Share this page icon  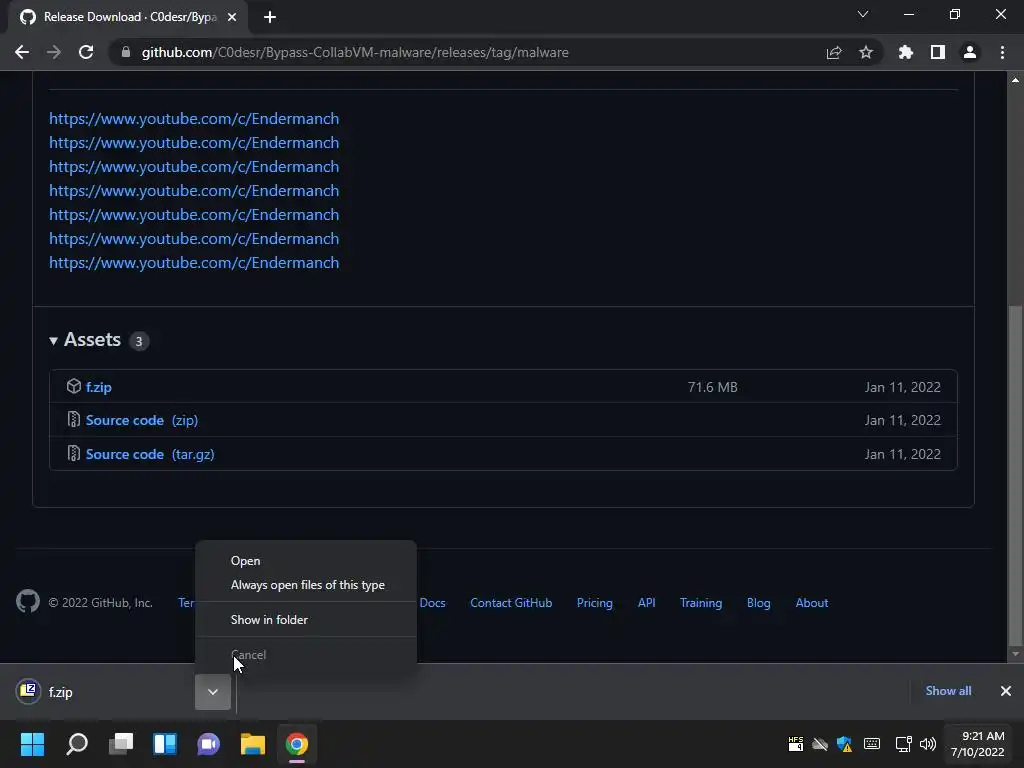point(834,52)
